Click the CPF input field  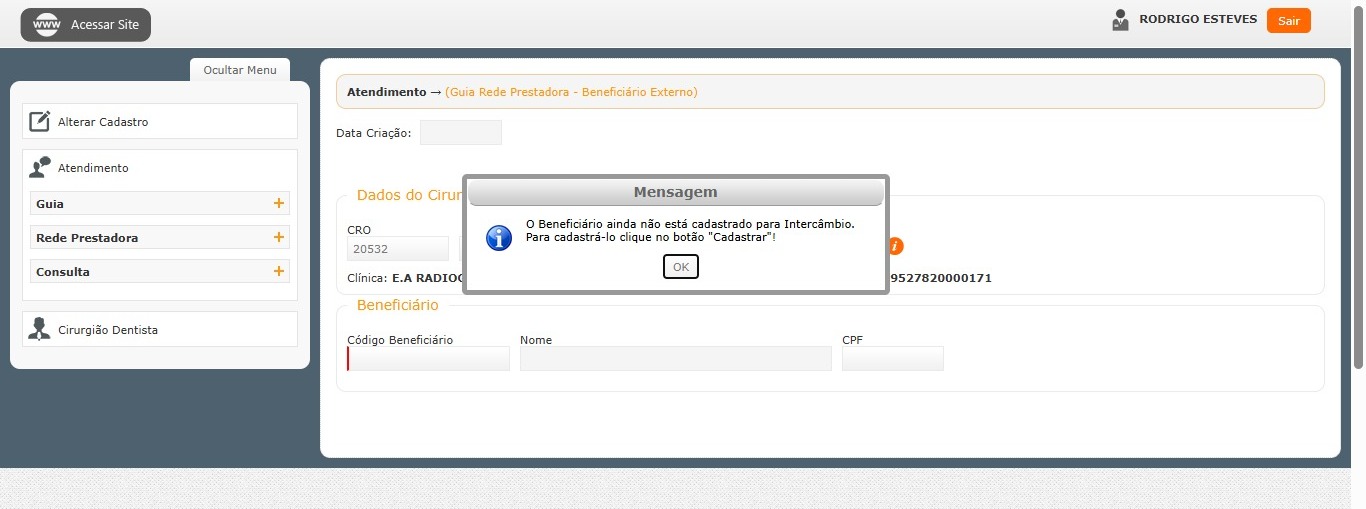tap(893, 358)
